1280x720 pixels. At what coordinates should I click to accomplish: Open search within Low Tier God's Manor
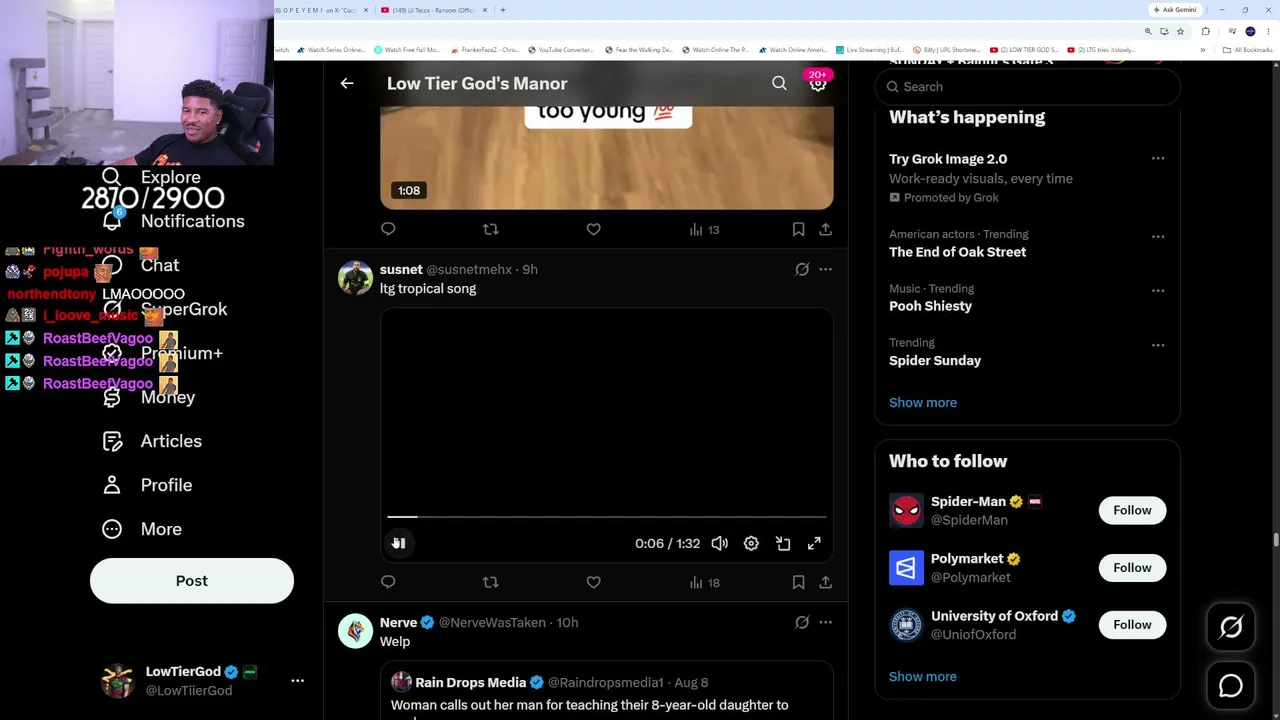[779, 84]
